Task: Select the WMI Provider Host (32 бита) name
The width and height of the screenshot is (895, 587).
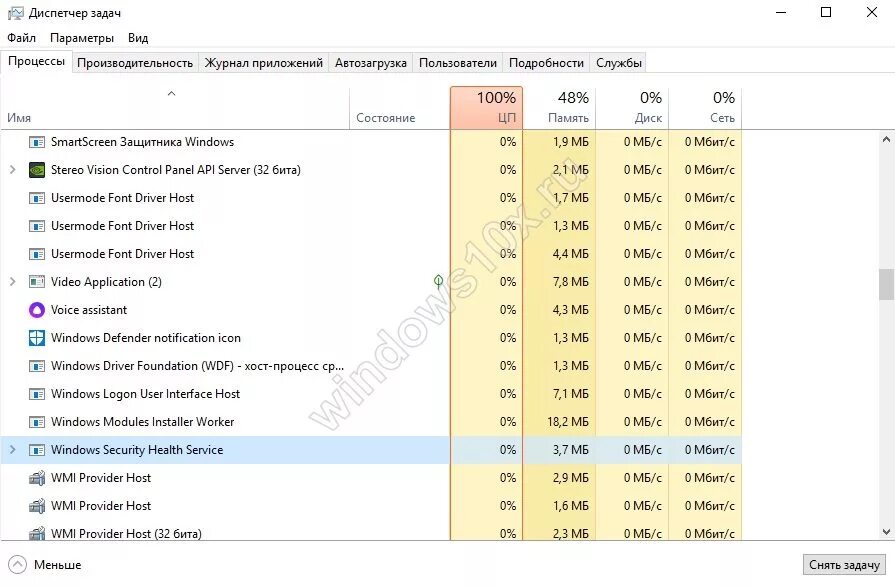Action: 126,533
